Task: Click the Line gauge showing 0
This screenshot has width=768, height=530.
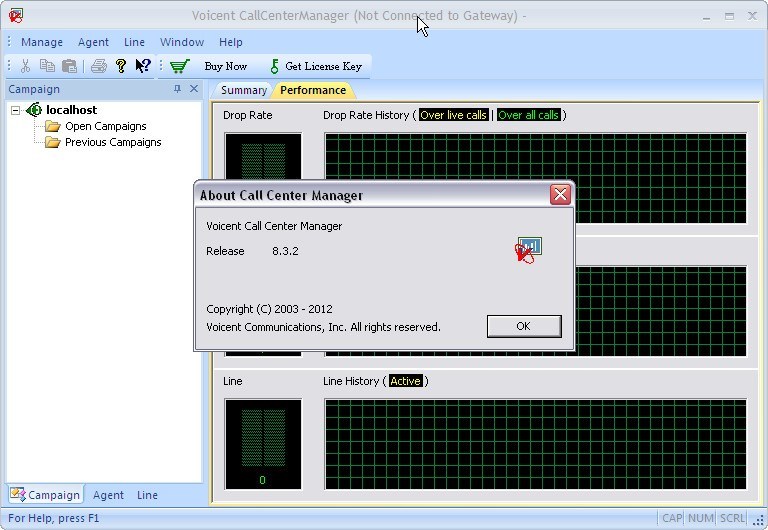Action: point(263,444)
